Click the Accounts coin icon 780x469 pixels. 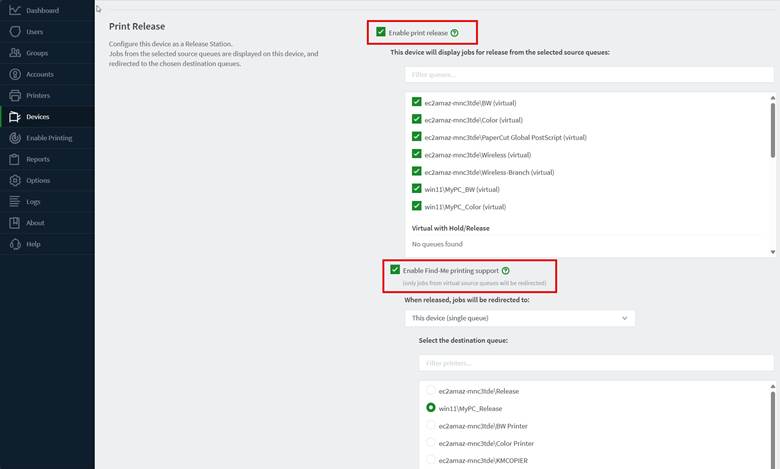(x=15, y=74)
